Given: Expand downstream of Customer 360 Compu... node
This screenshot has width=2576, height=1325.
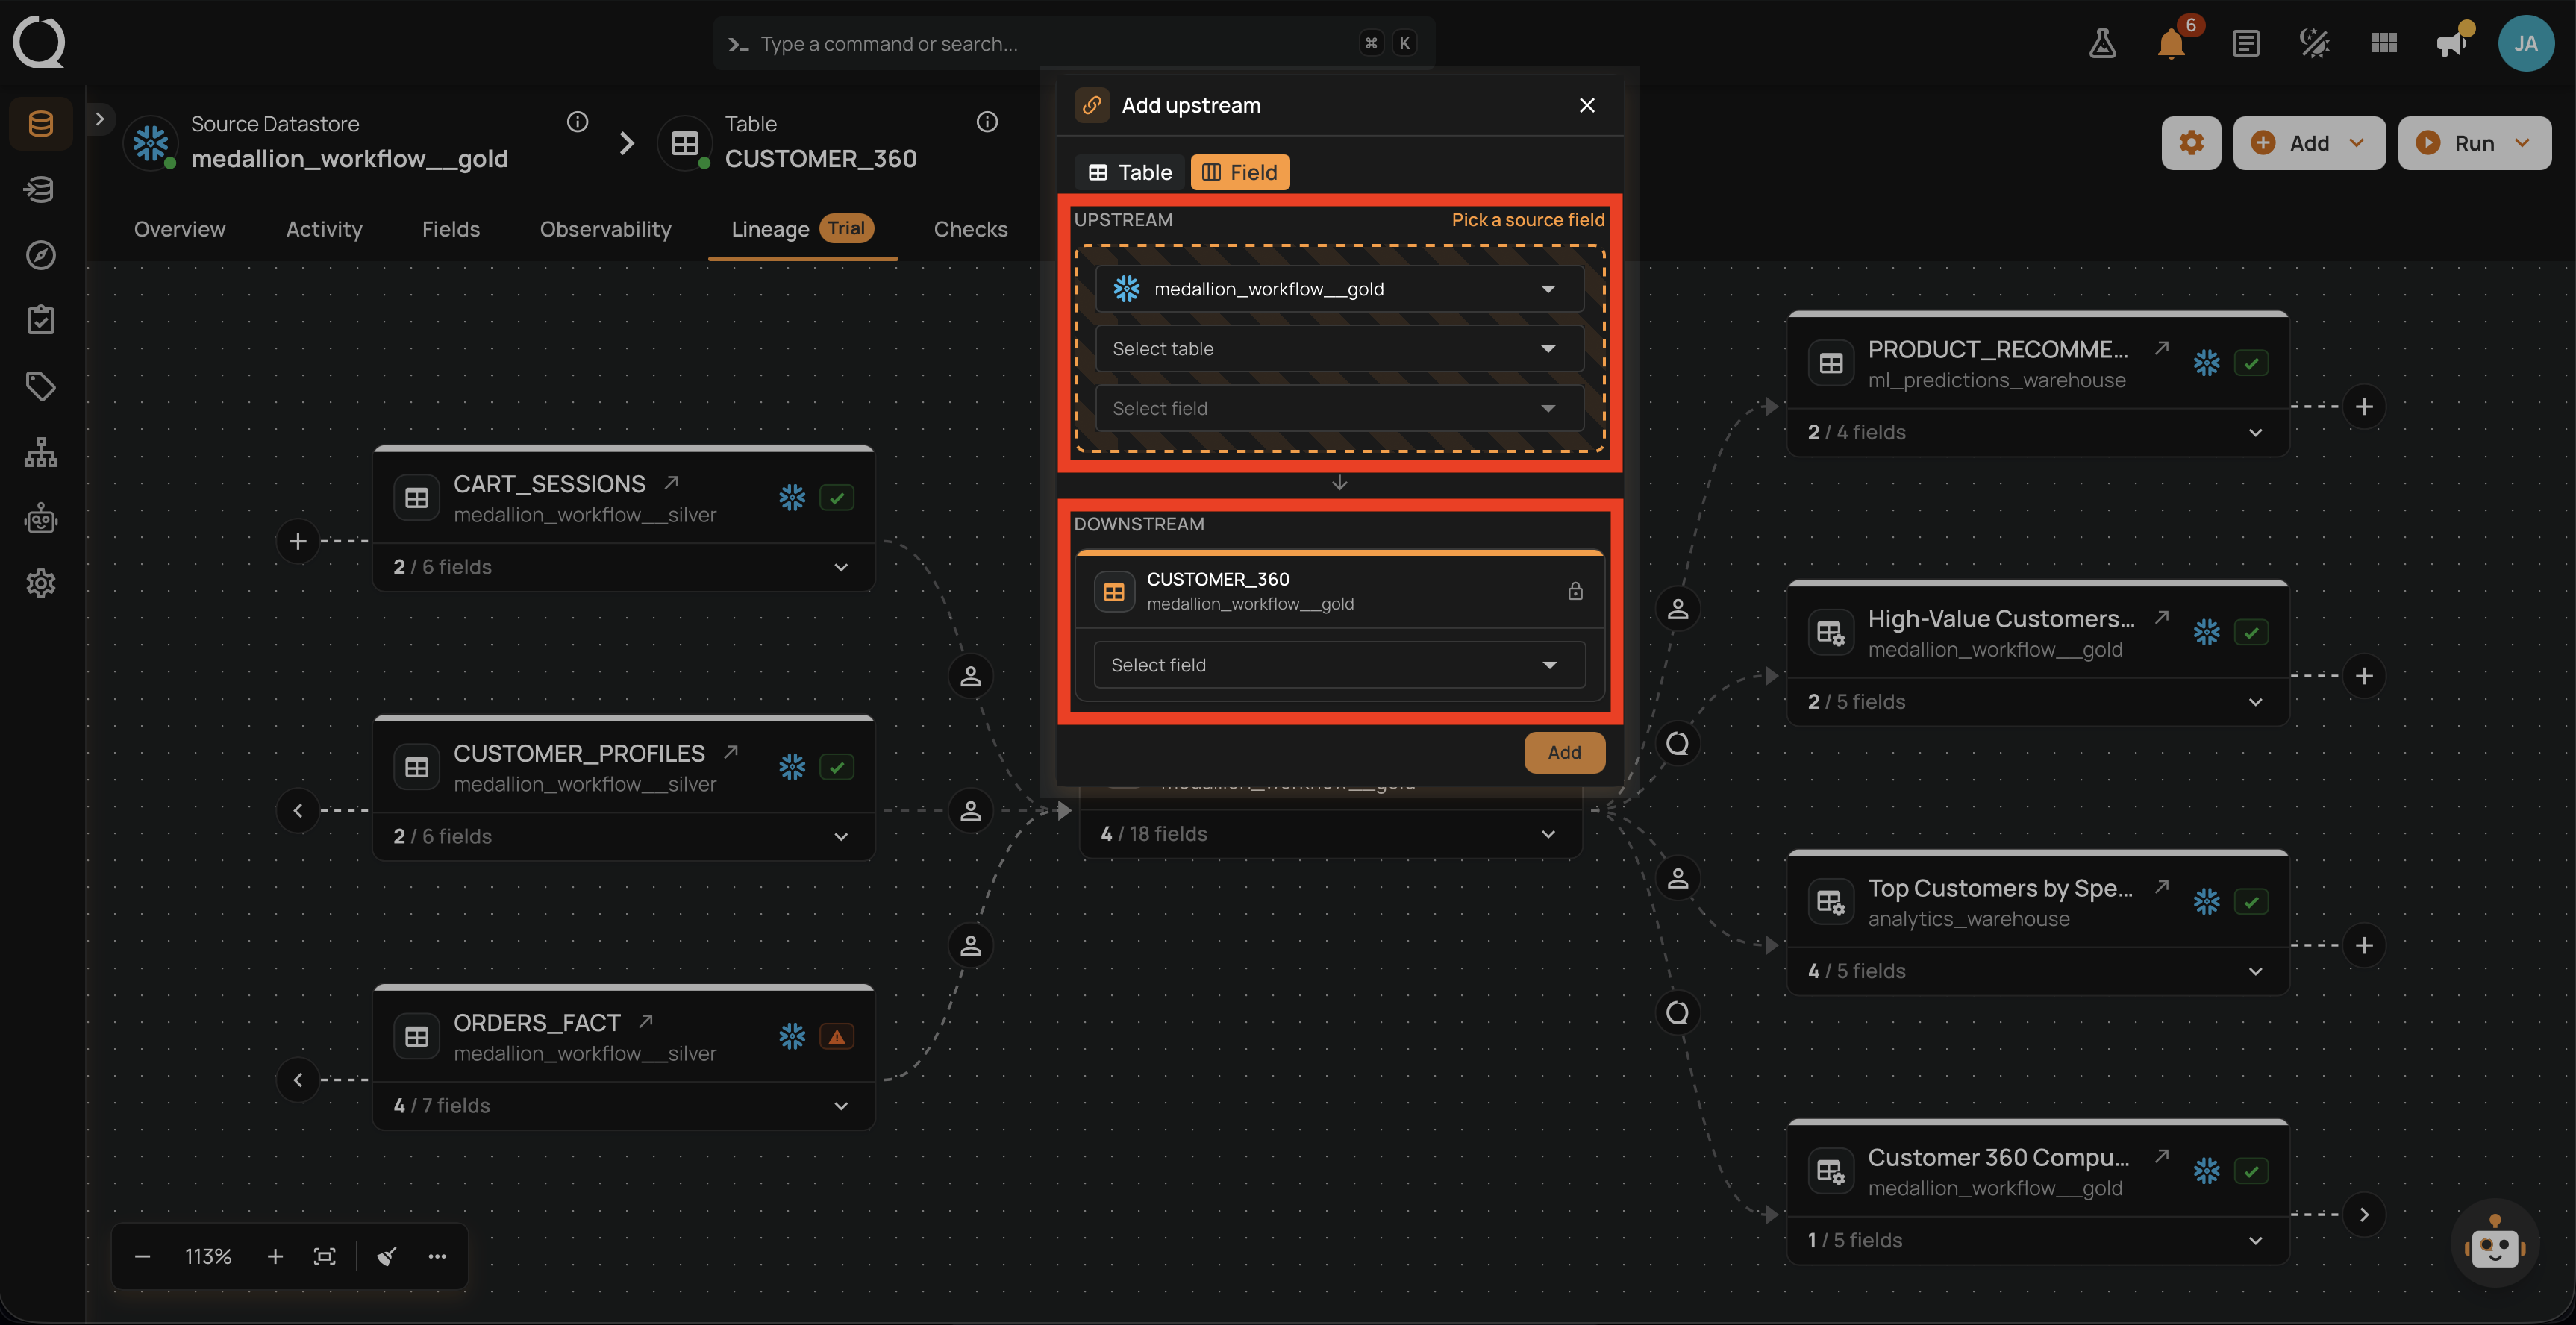Looking at the screenshot, I should (x=2364, y=1214).
